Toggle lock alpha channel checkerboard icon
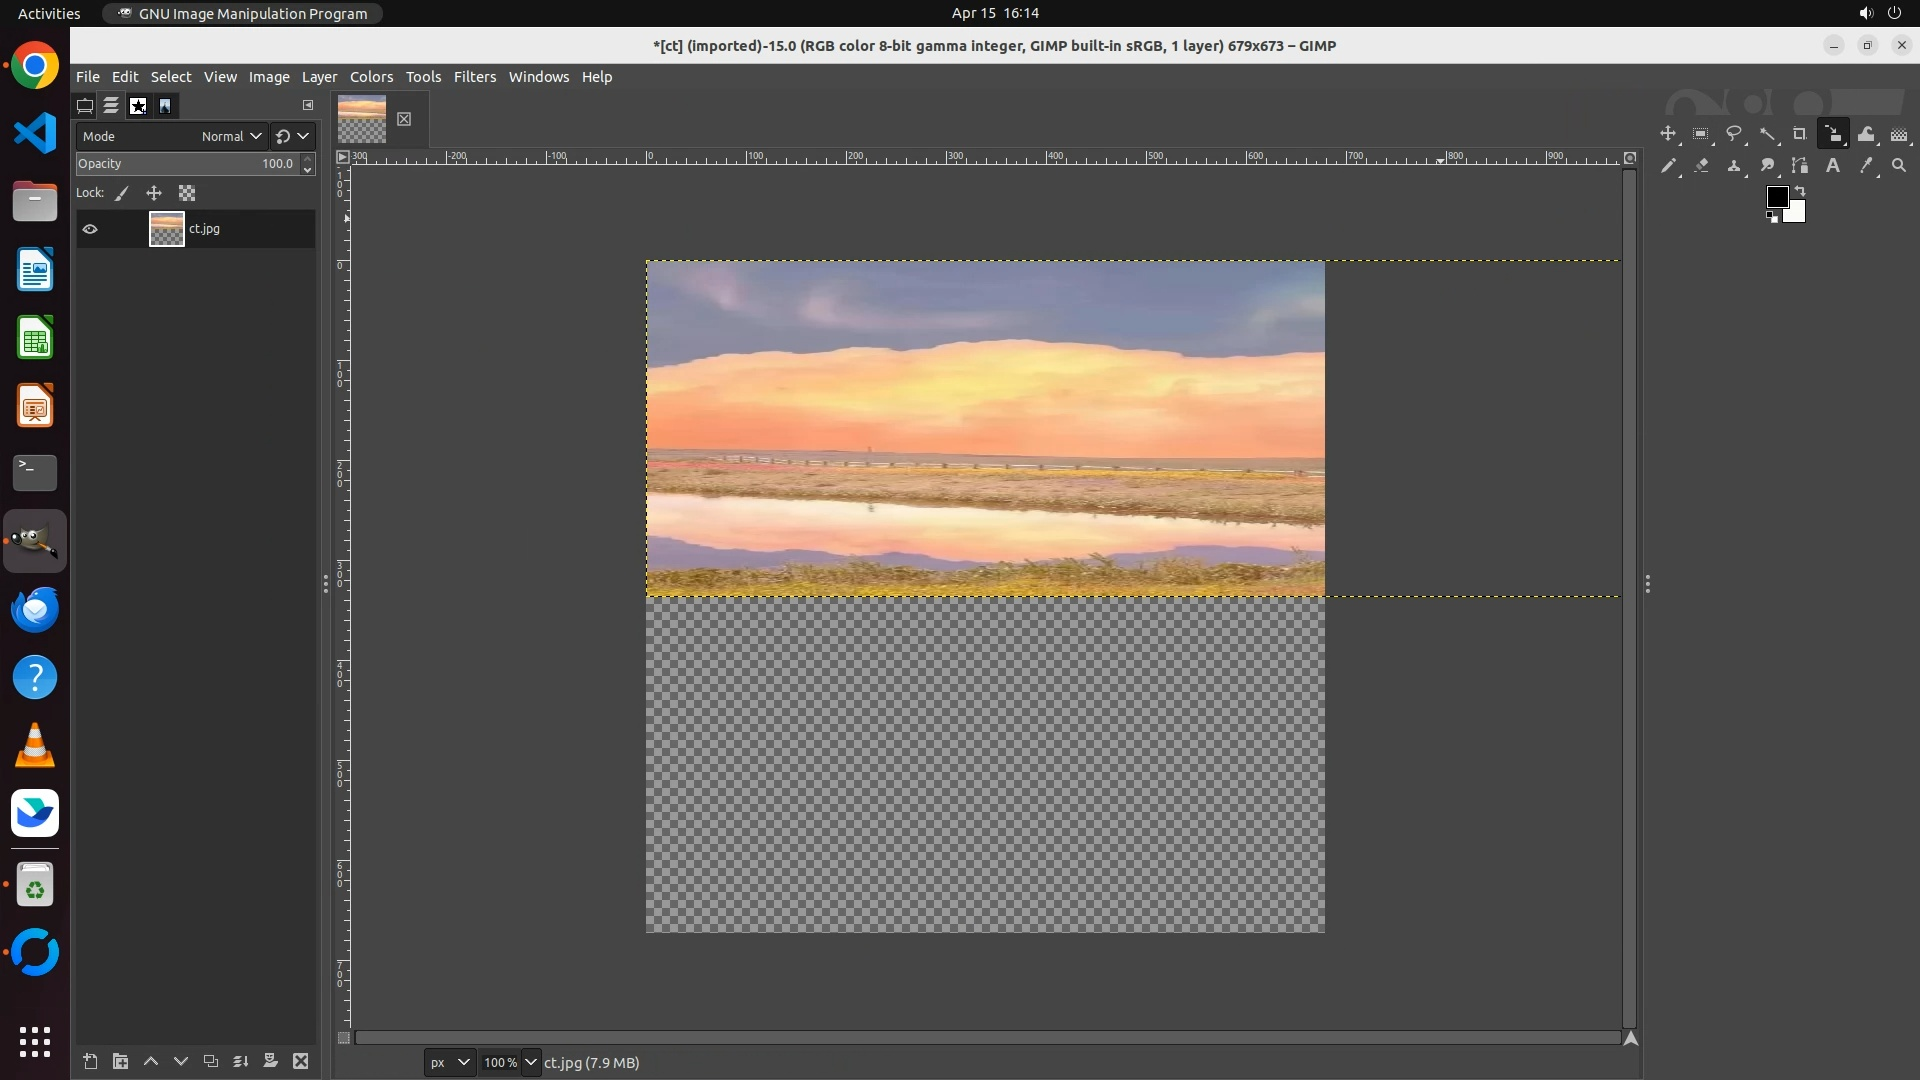 187,193
